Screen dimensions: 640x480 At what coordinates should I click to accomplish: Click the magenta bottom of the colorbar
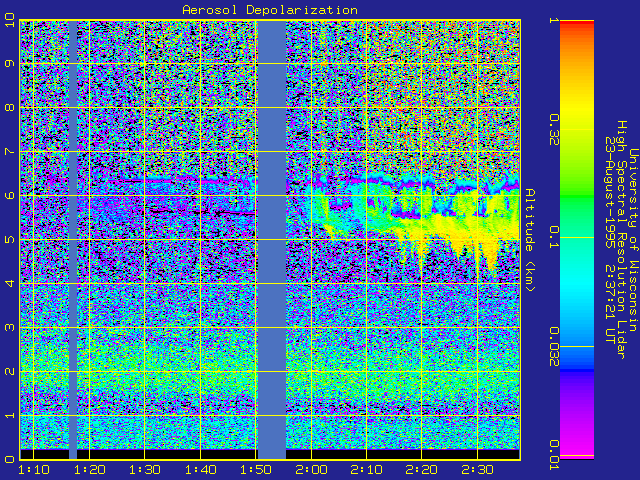click(577, 445)
